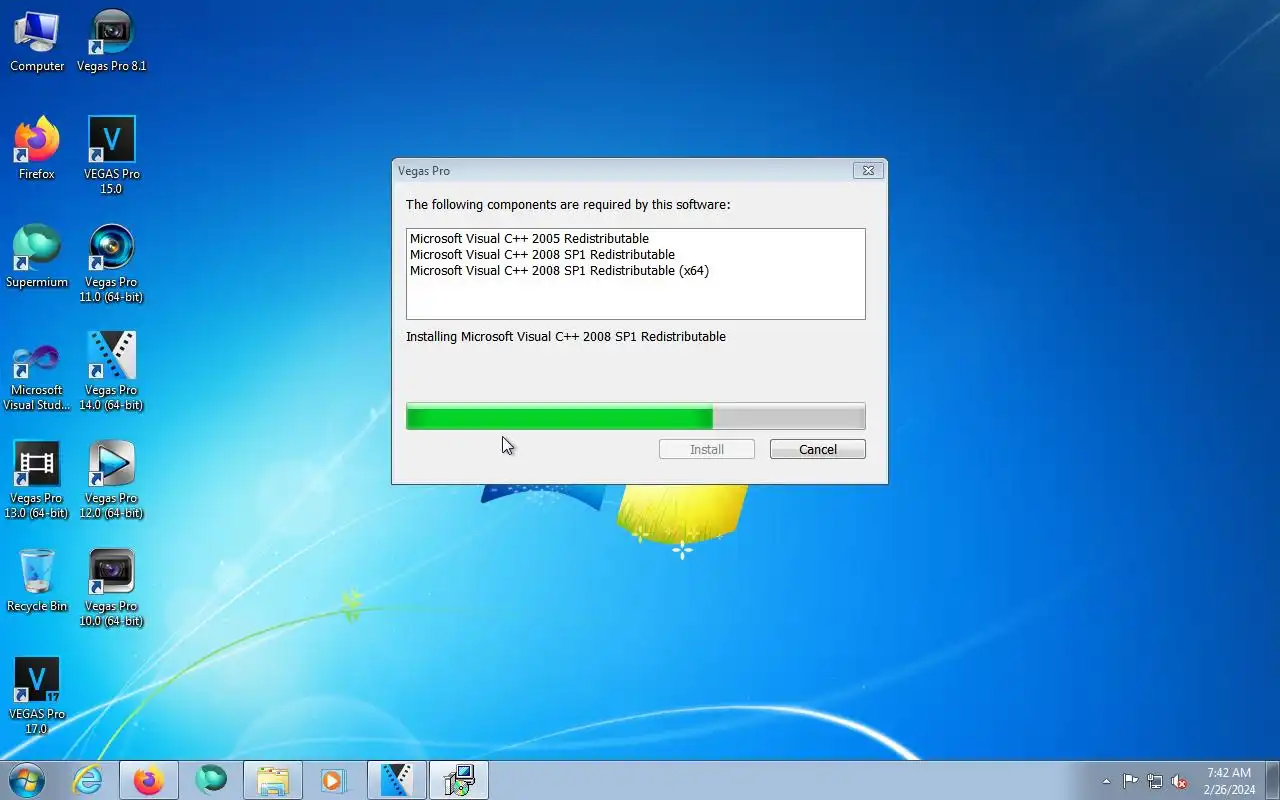This screenshot has width=1280, height=800.
Task: Switch to Vegas Pro taskbar window
Action: 397,780
